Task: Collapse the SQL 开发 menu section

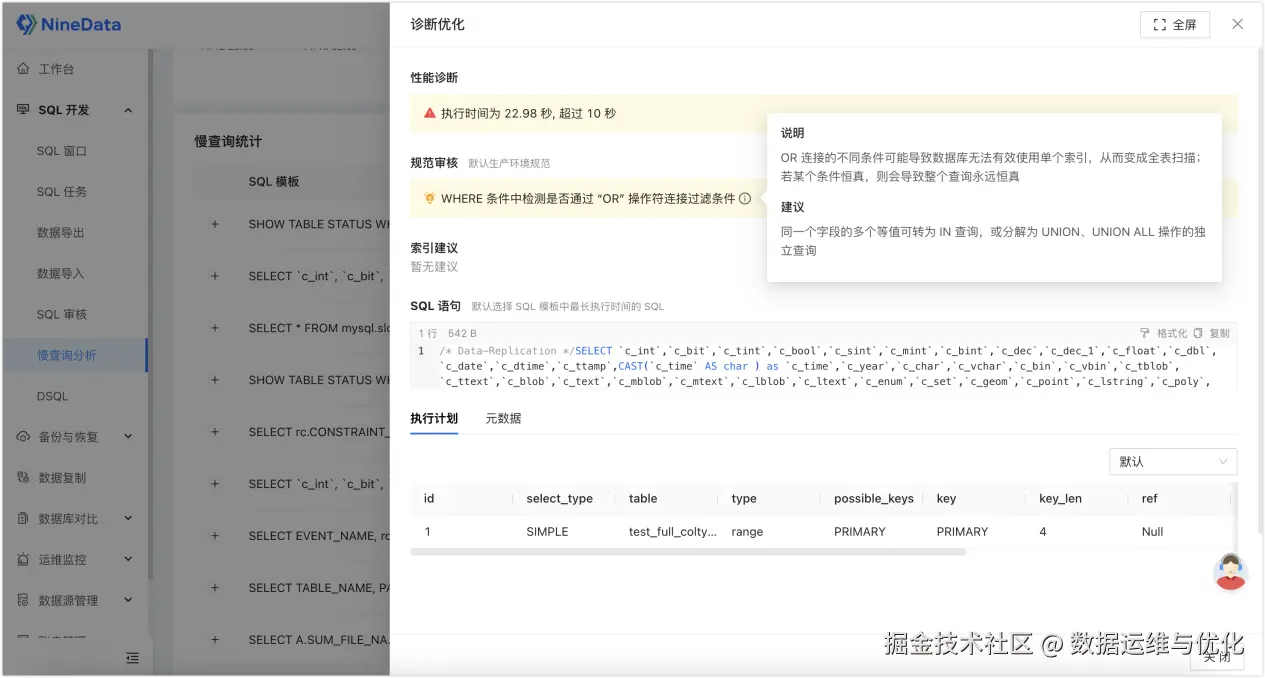Action: 128,110
